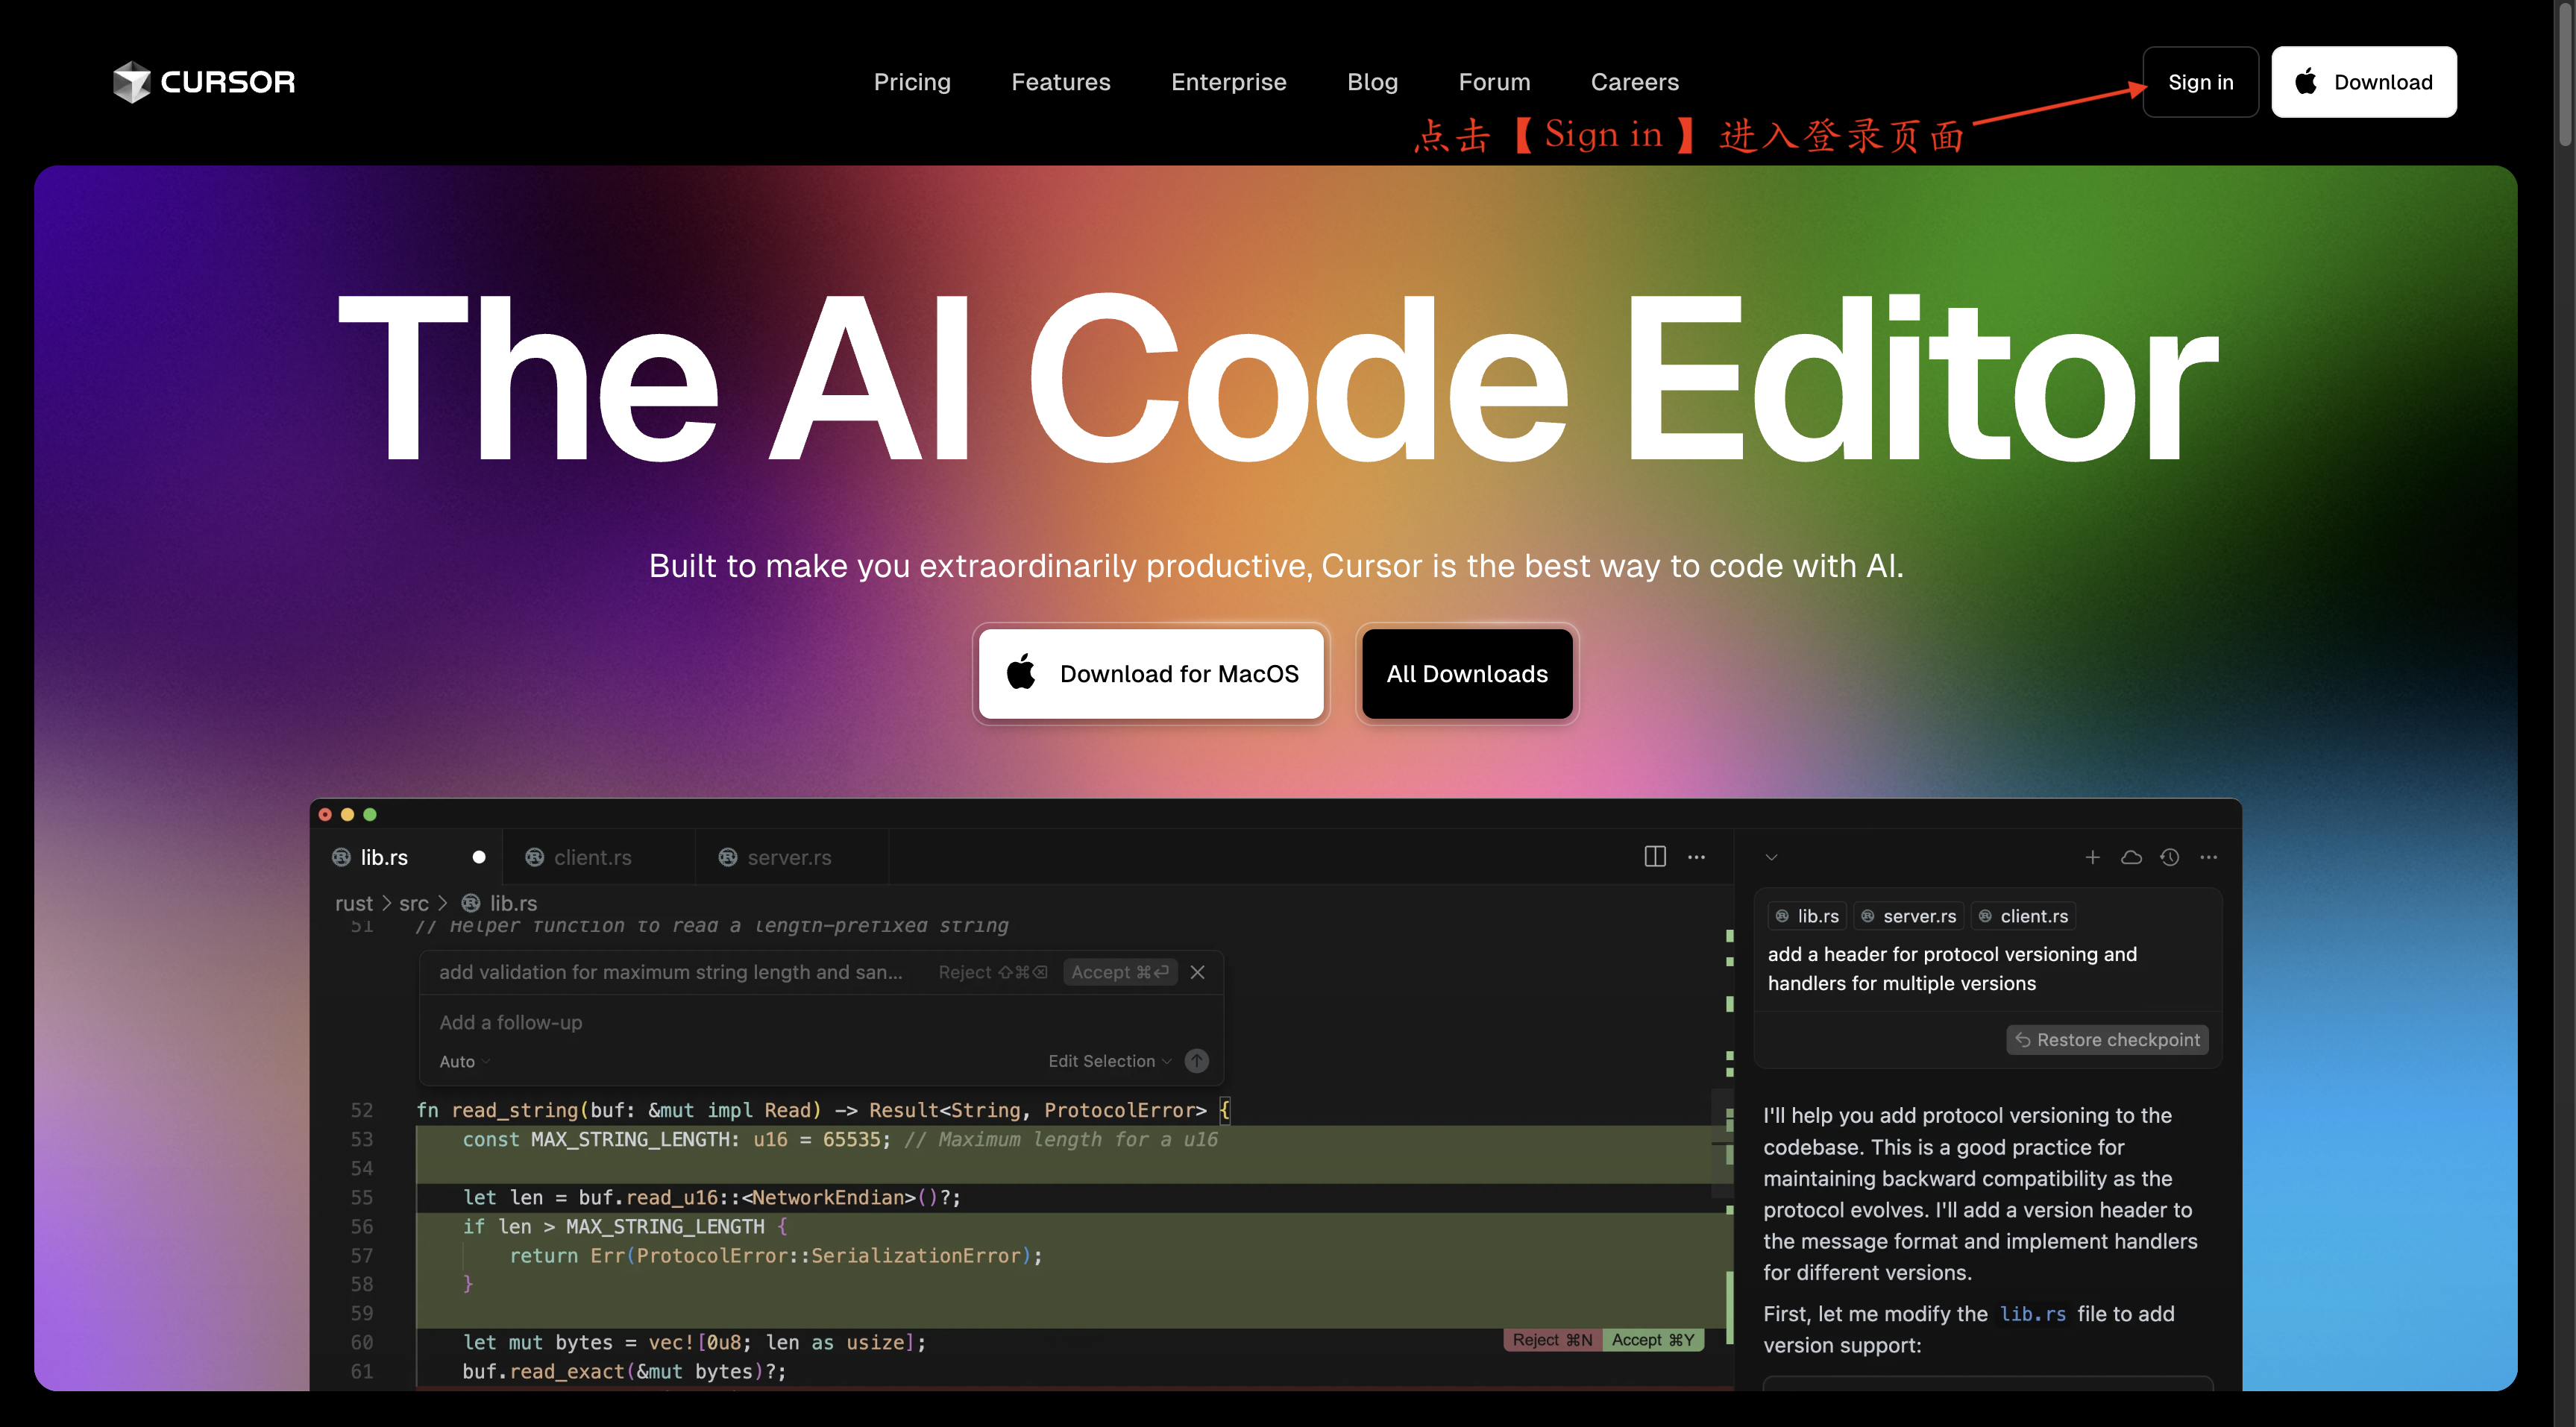
Task: Open the Edit Selection dropdown
Action: coord(1108,1061)
